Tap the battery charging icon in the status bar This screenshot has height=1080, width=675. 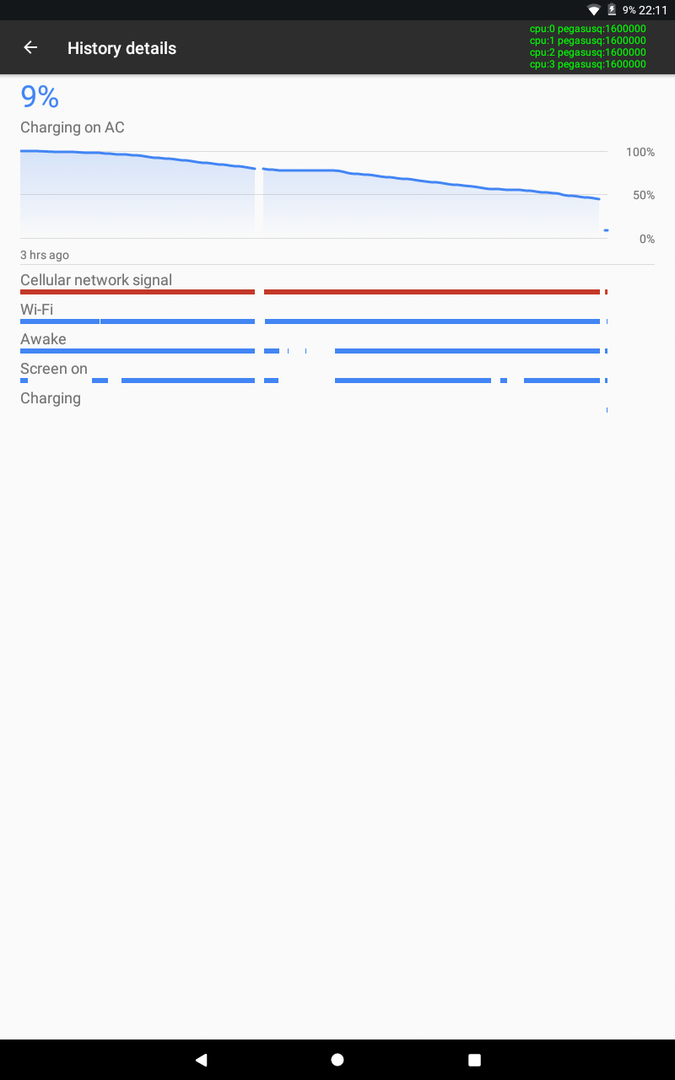pos(611,10)
